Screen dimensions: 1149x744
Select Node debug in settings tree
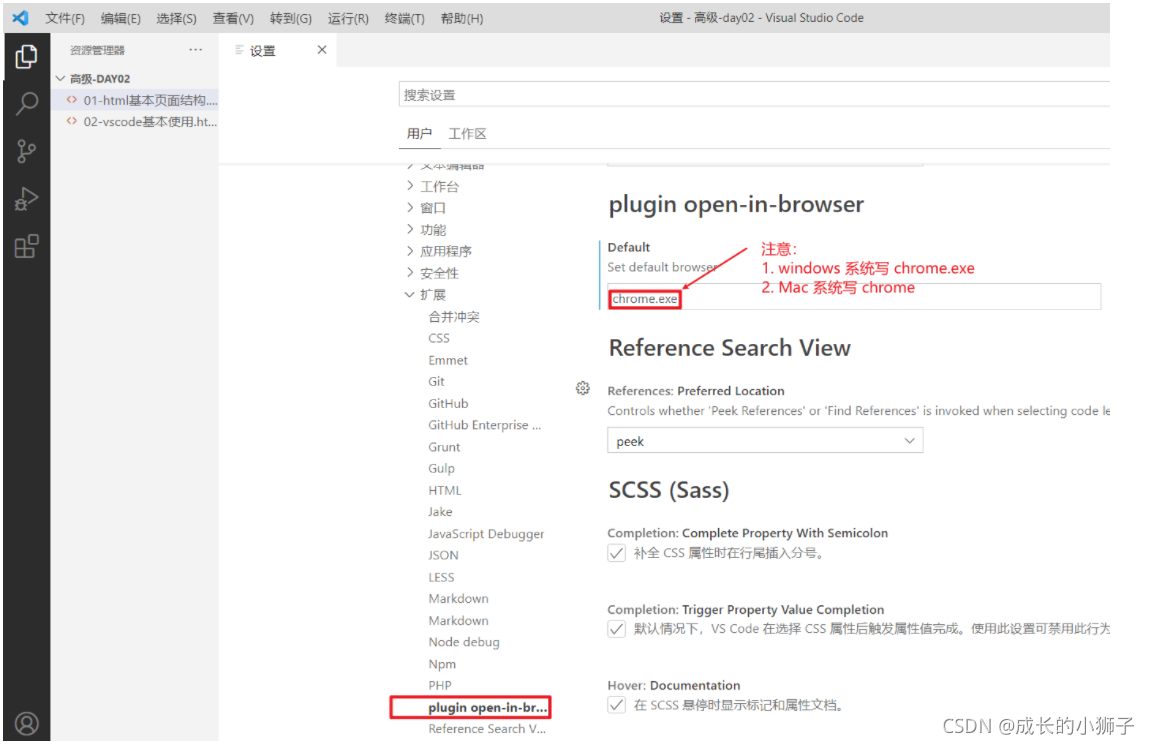coord(464,642)
